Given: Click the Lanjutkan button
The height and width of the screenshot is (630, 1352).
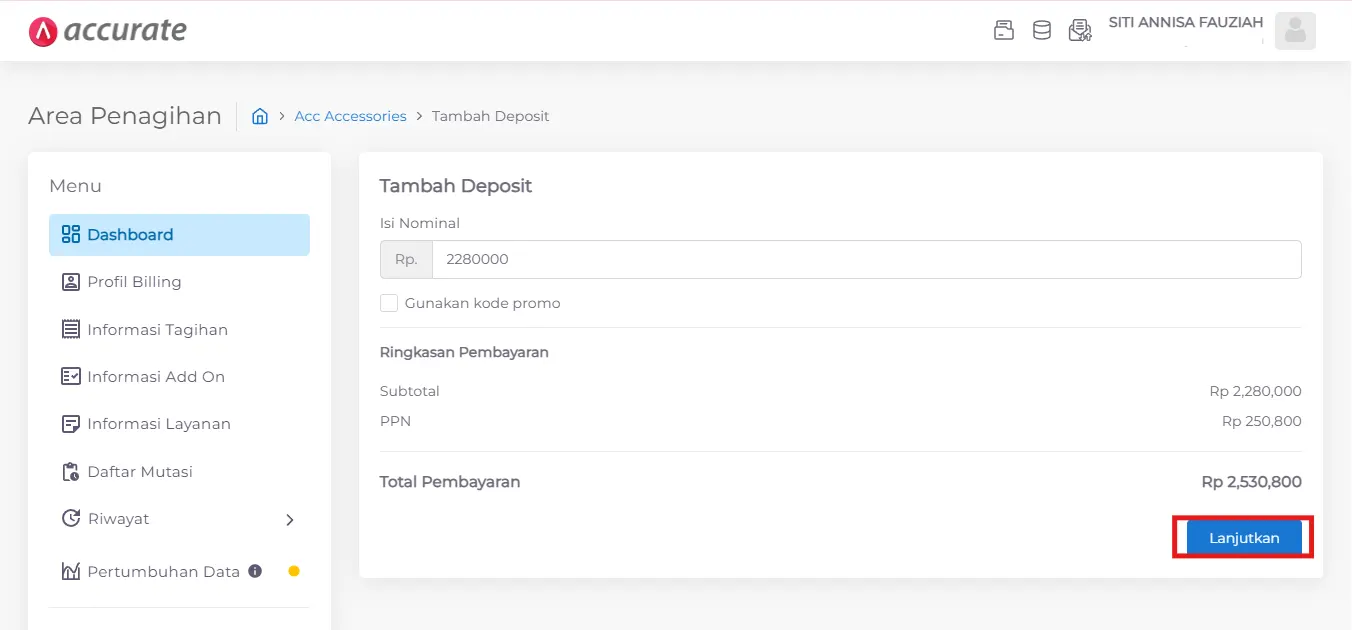Looking at the screenshot, I should click(x=1243, y=537).
